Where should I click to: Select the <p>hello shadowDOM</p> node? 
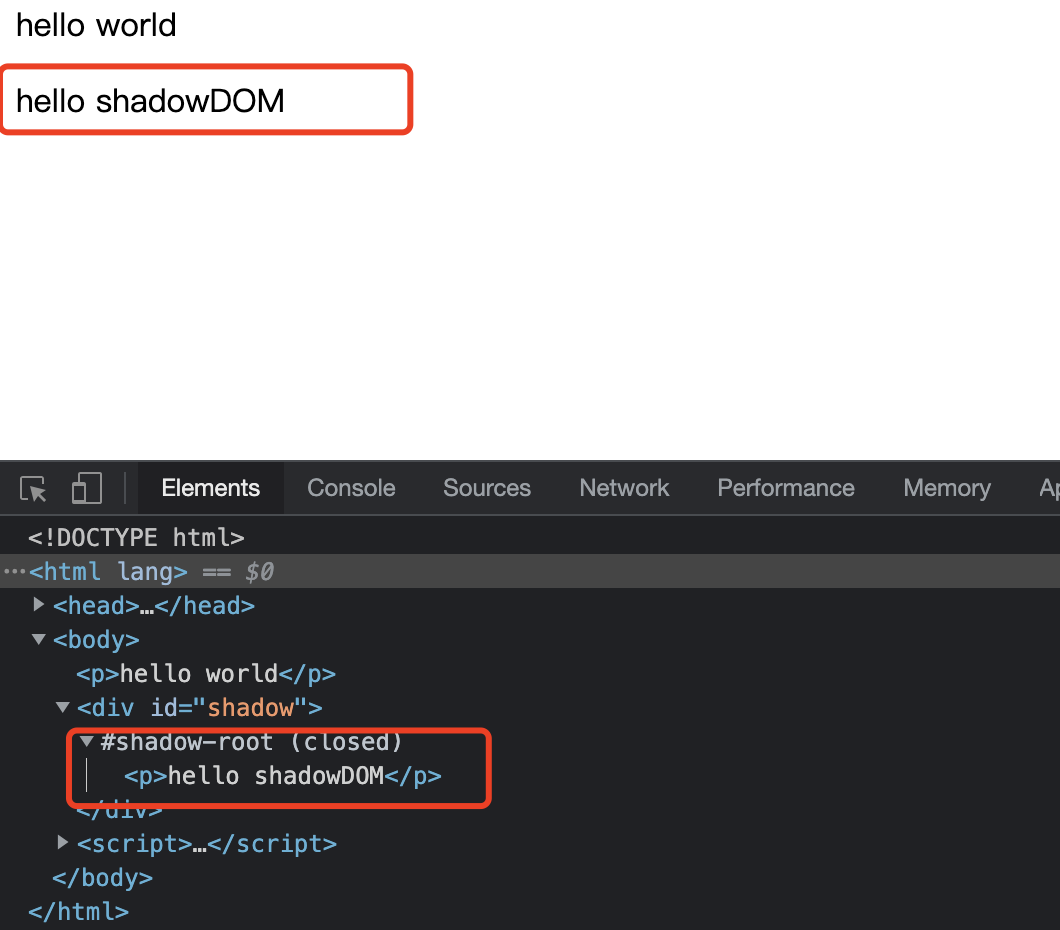click(283, 776)
